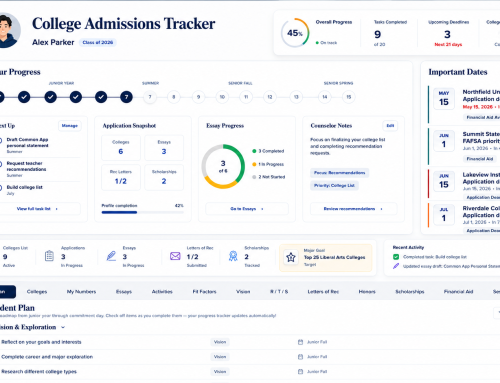Select timeline step 8
The height and width of the screenshot is (383, 500).
pos(173,97)
